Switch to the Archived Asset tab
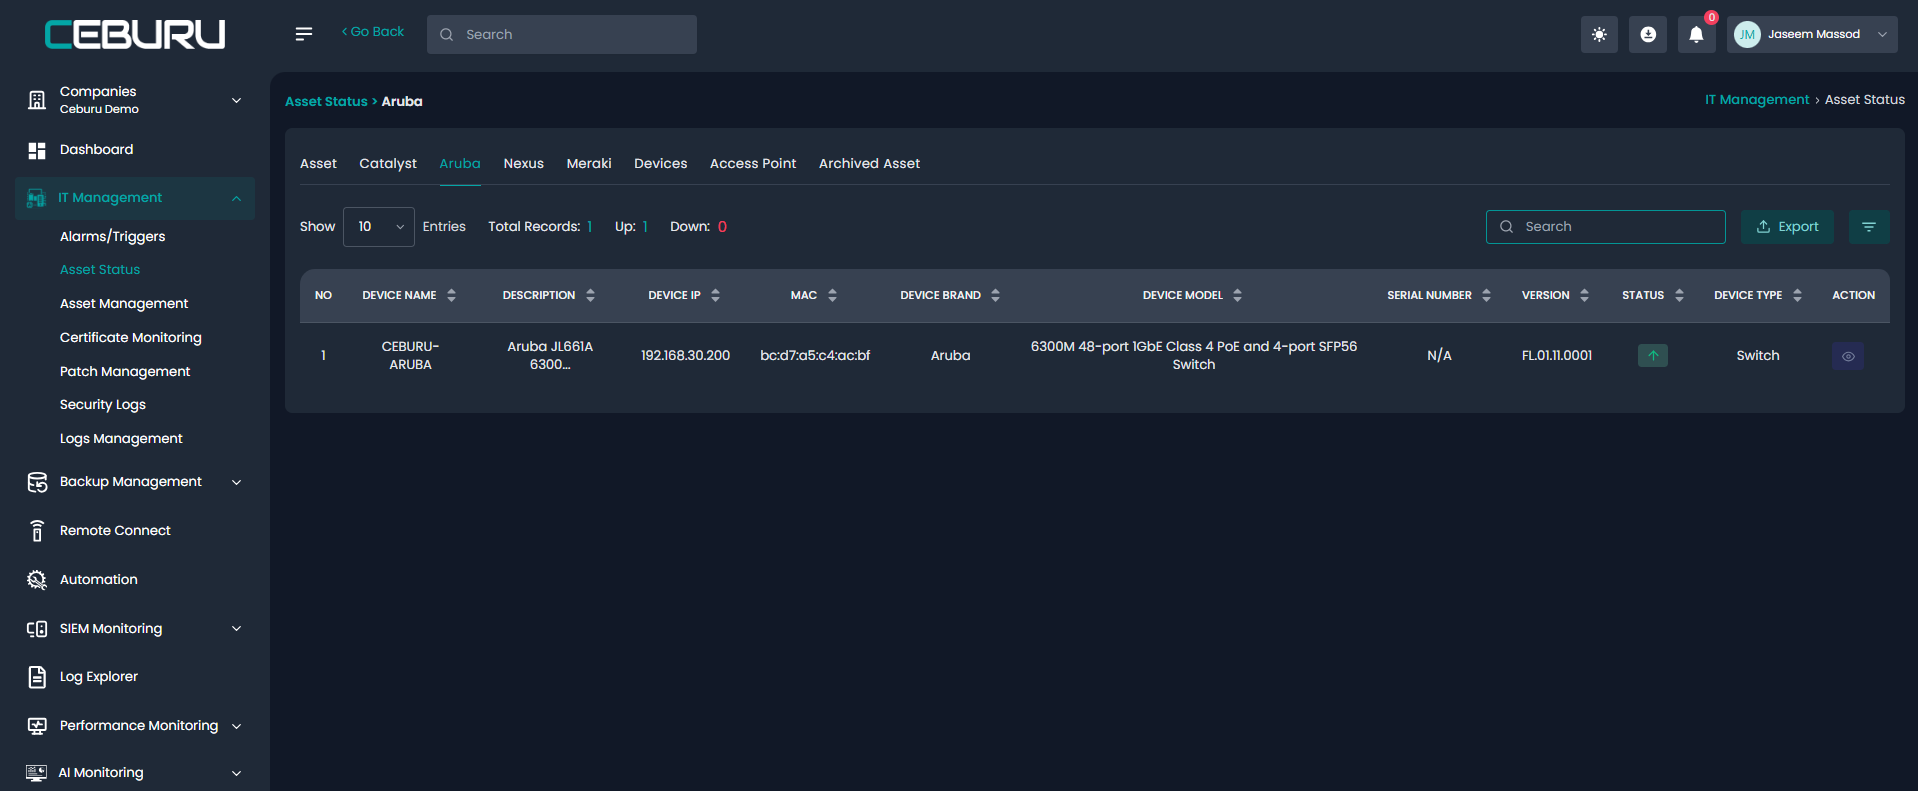1918x791 pixels. click(869, 164)
